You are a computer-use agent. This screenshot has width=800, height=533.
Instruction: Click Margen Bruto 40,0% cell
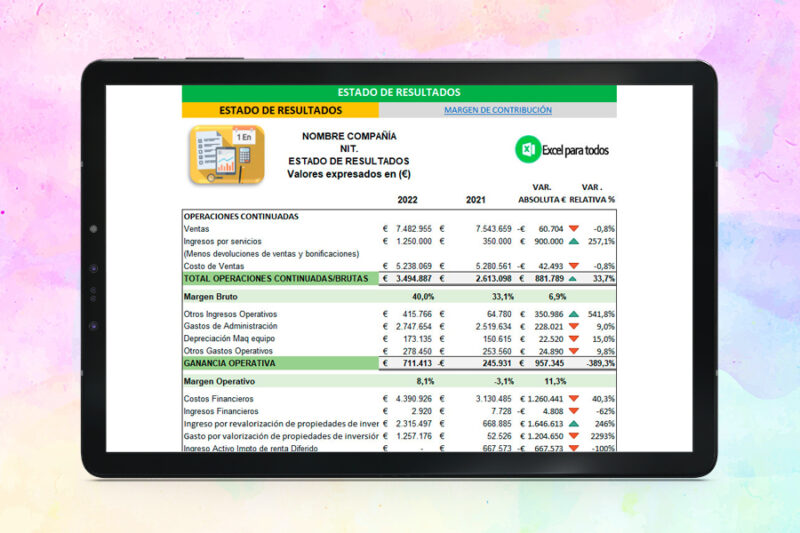click(423, 296)
